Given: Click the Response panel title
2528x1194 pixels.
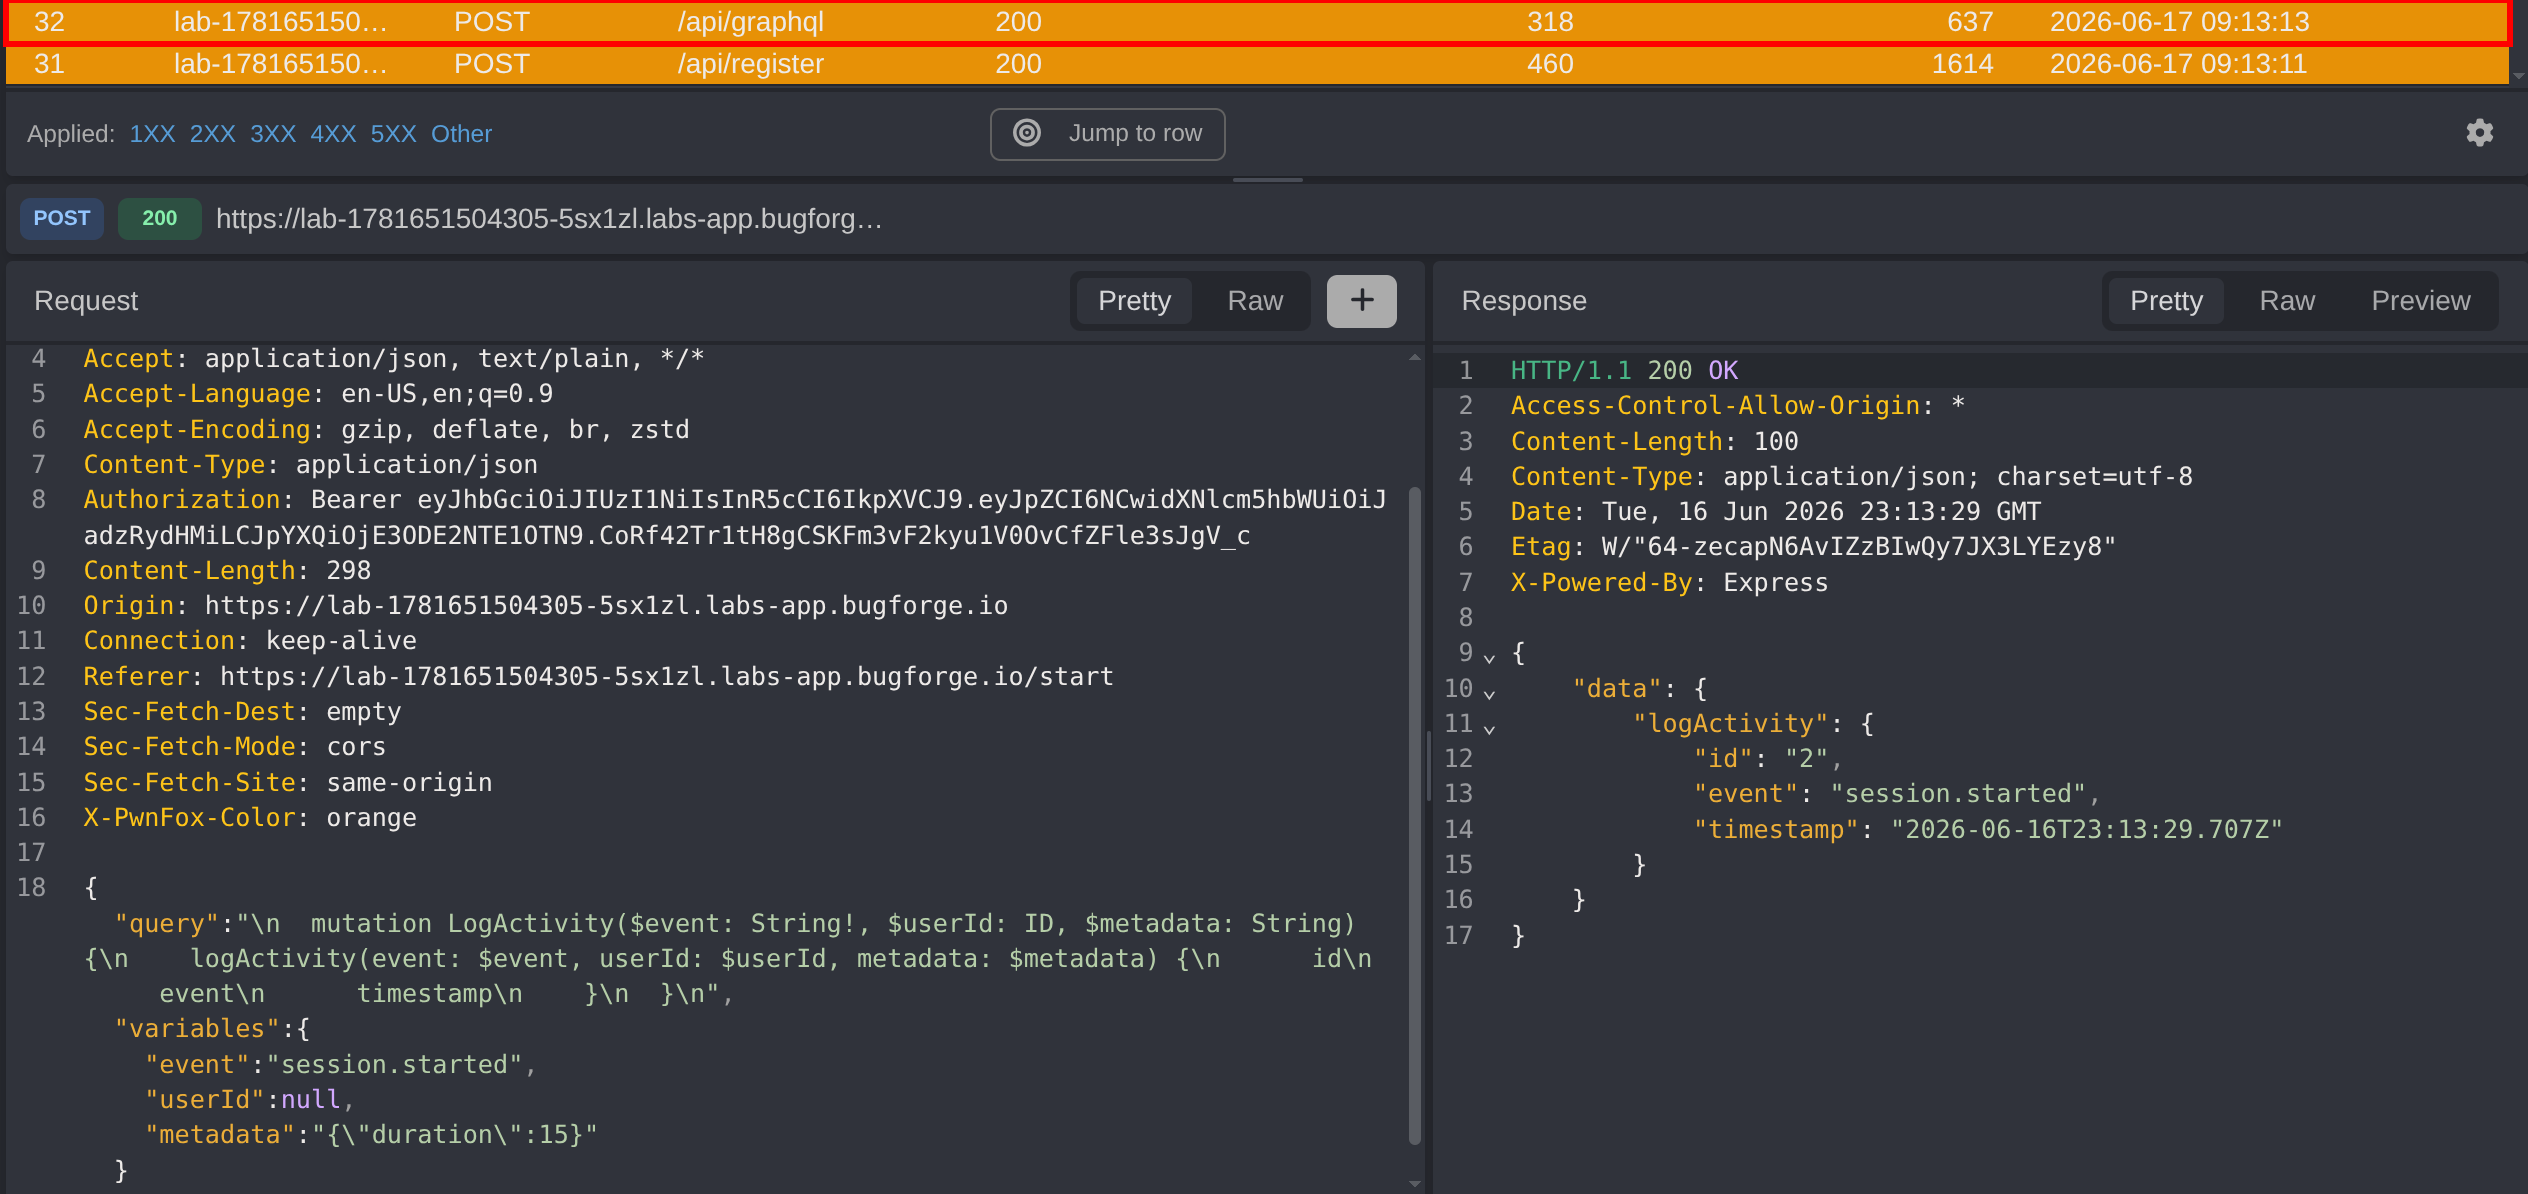Looking at the screenshot, I should [x=1524, y=301].
